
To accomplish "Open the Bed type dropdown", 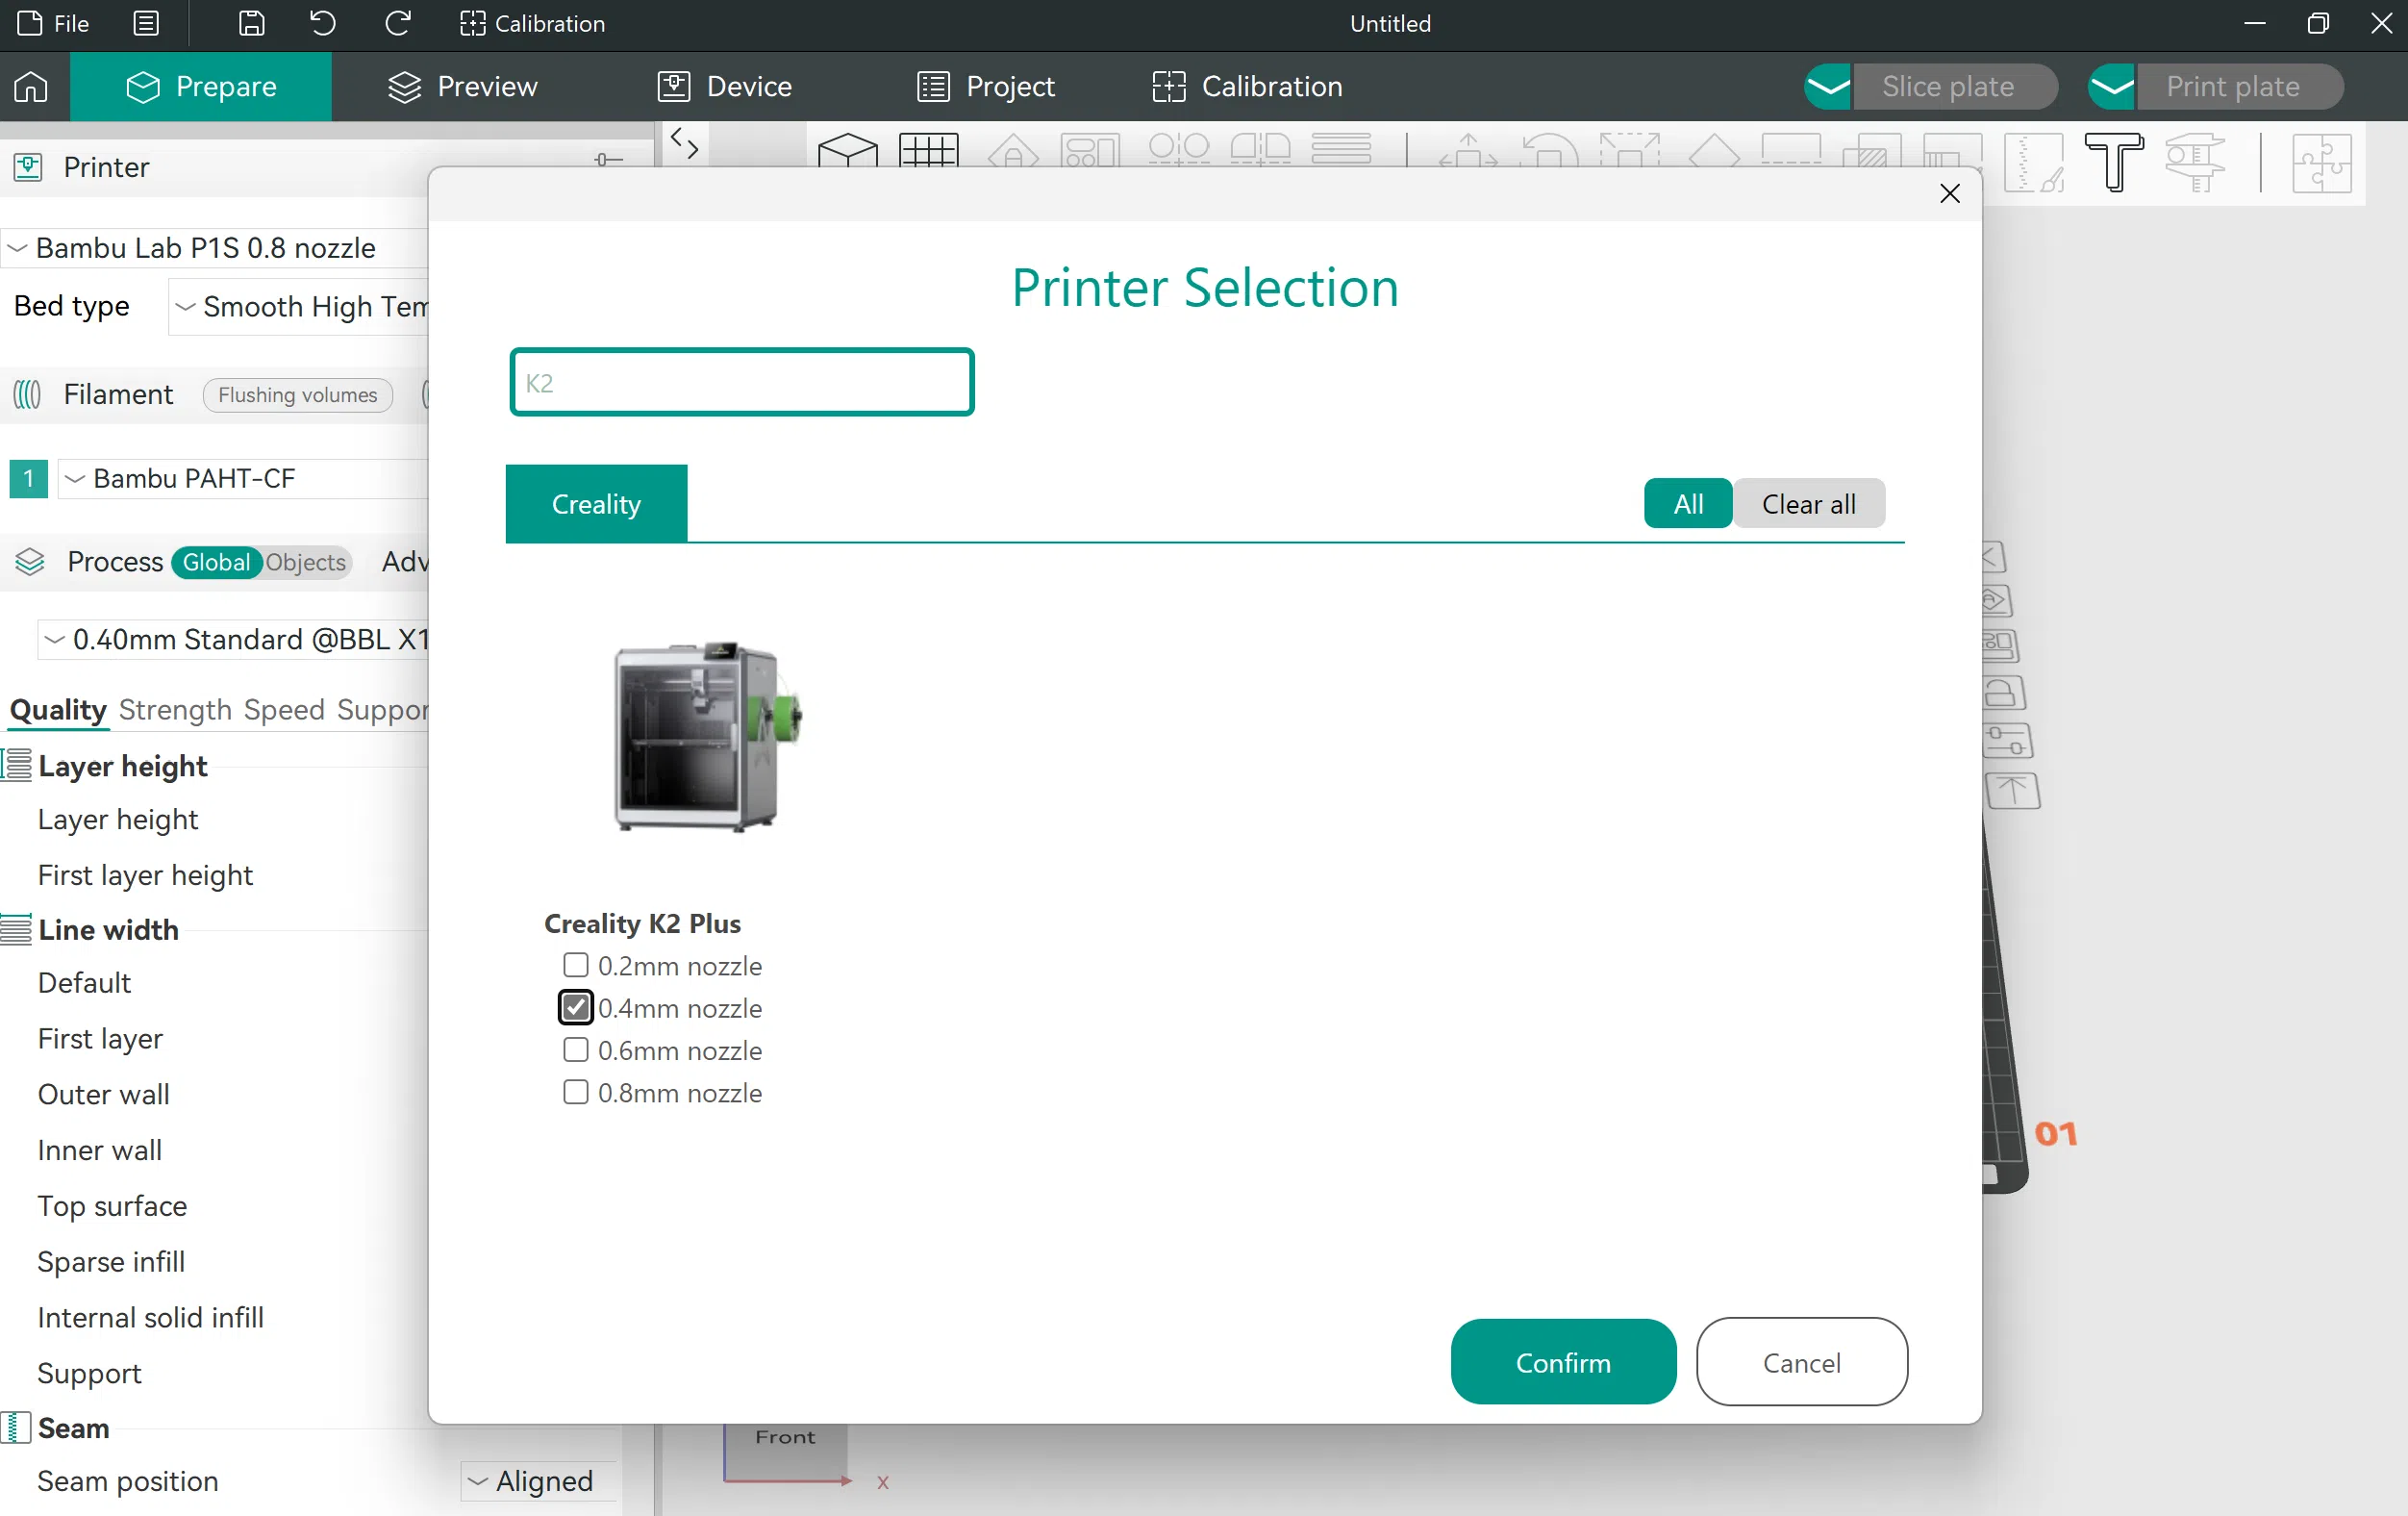I will [298, 306].
